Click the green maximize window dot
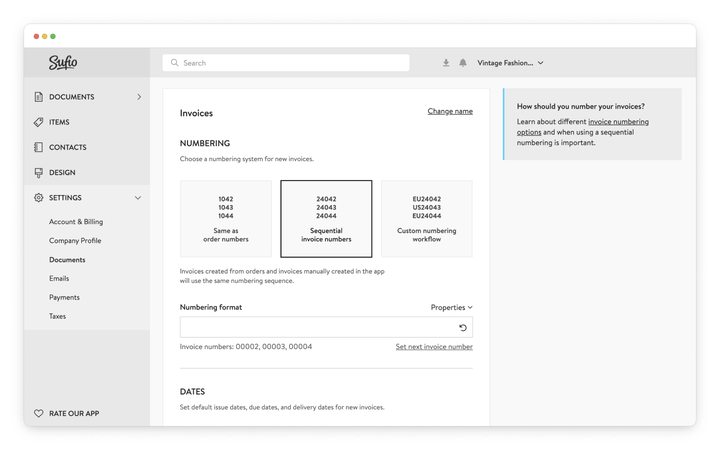The height and width of the screenshot is (450, 720). tap(53, 36)
